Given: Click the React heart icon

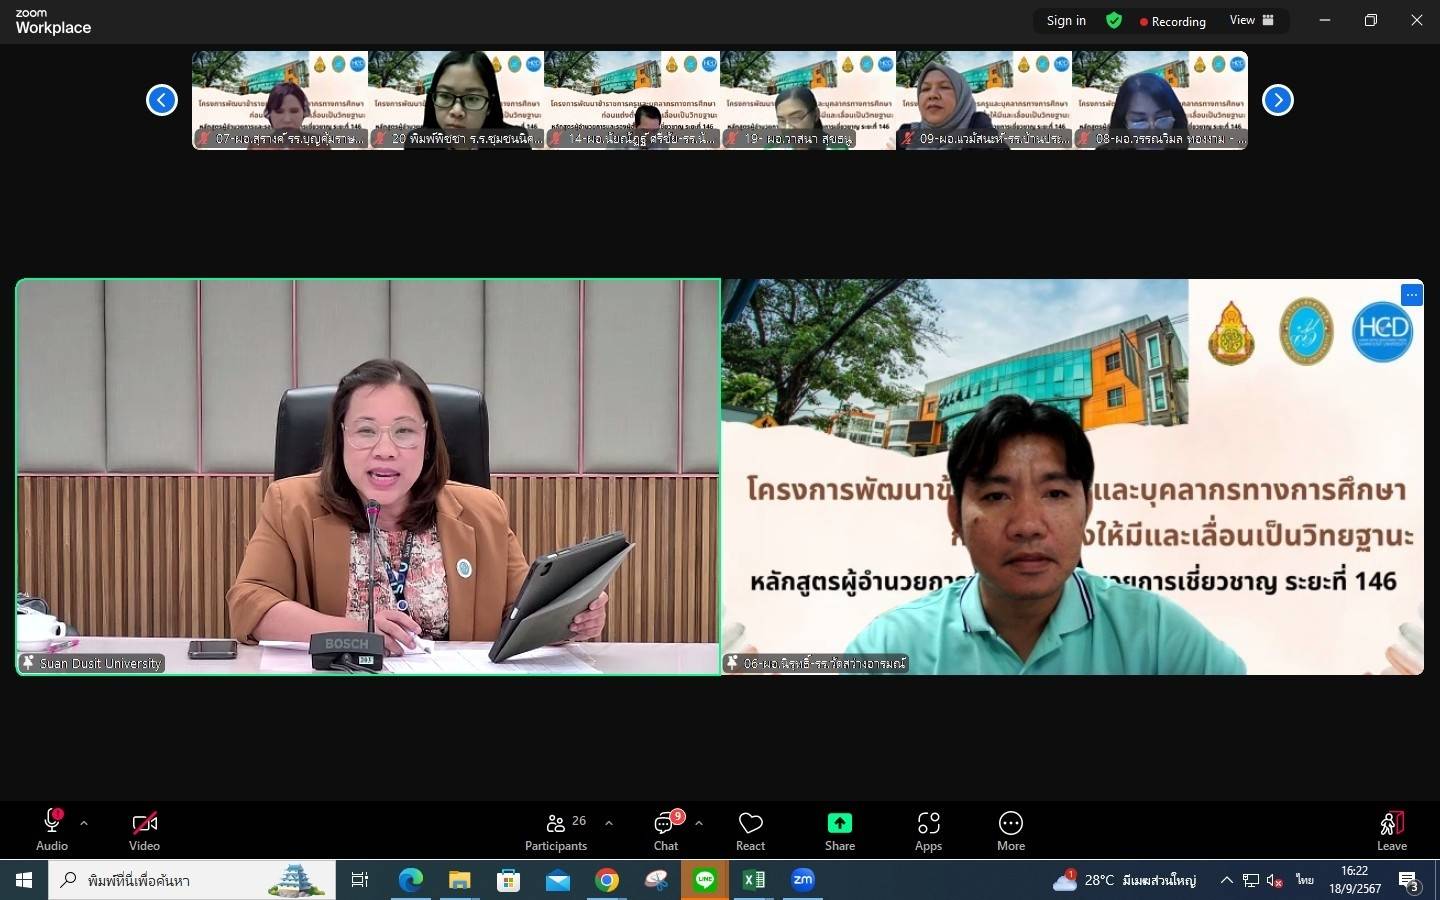Looking at the screenshot, I should point(750,830).
